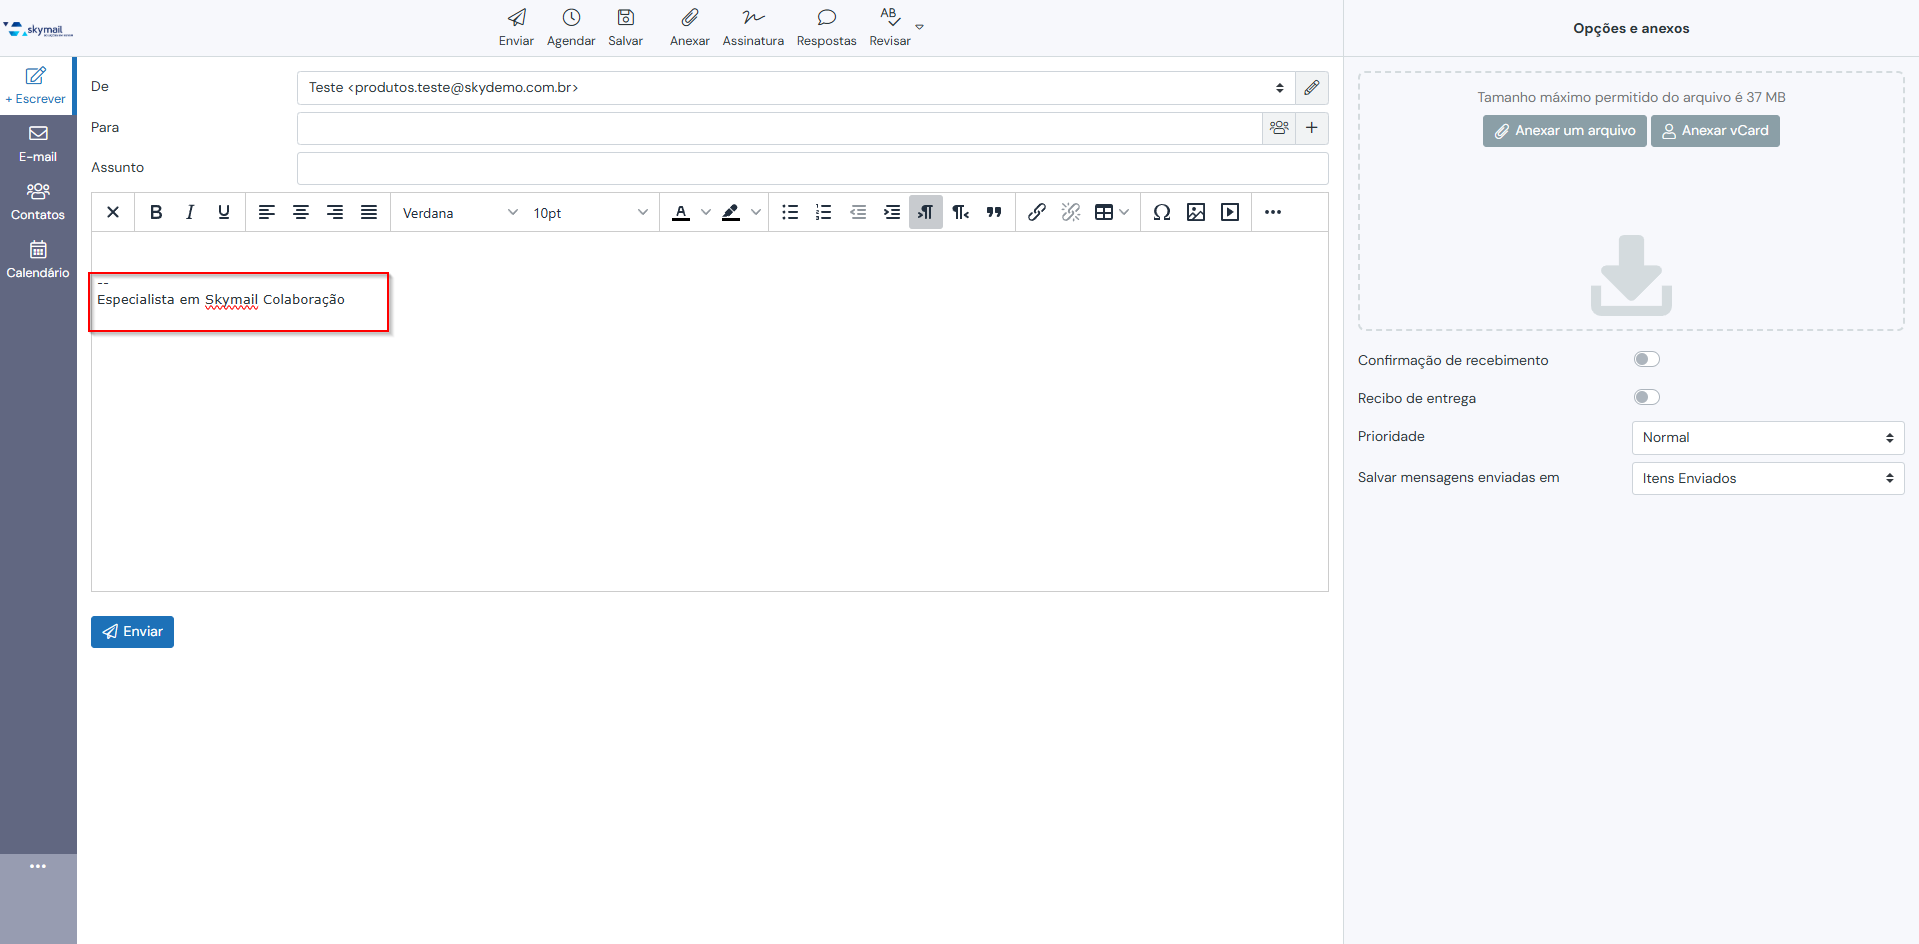The width and height of the screenshot is (1919, 944).
Task: Click the Anexar um arquivo button
Action: [x=1564, y=131]
